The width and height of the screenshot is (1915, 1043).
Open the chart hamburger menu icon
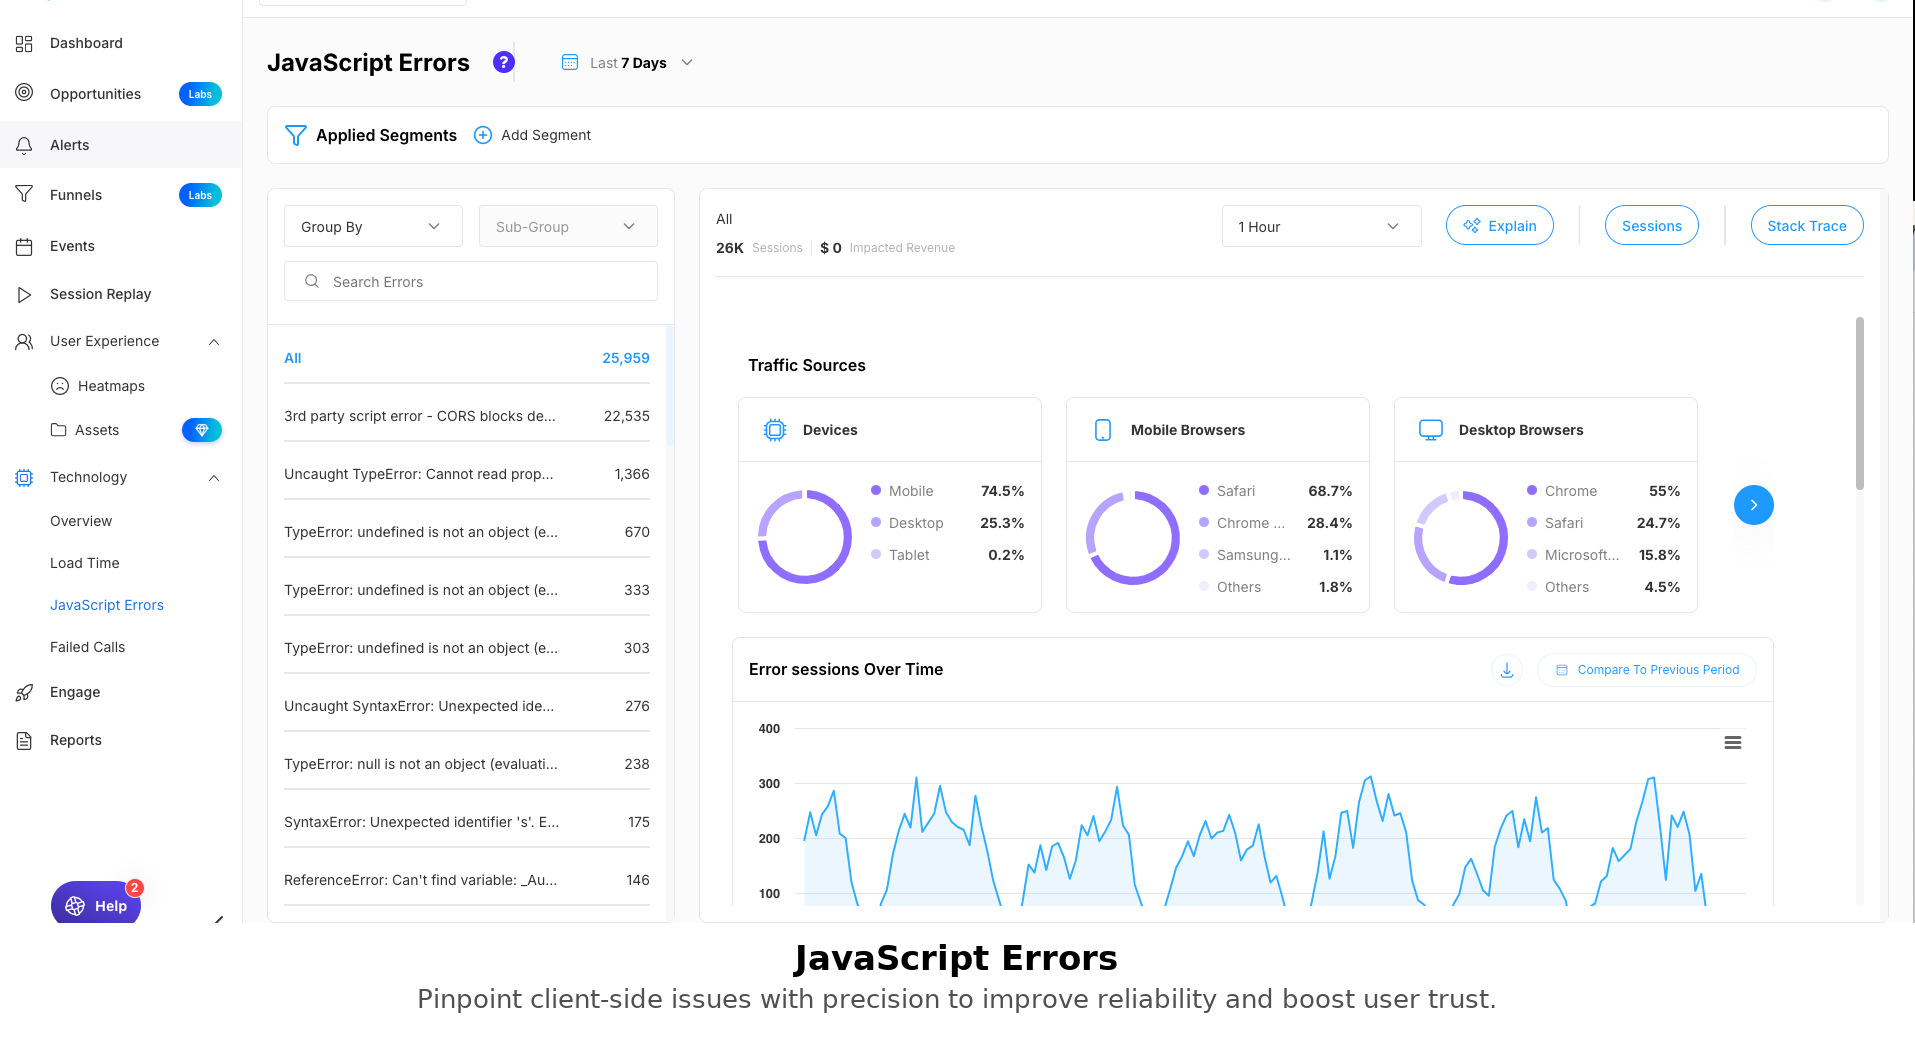coord(1733,743)
